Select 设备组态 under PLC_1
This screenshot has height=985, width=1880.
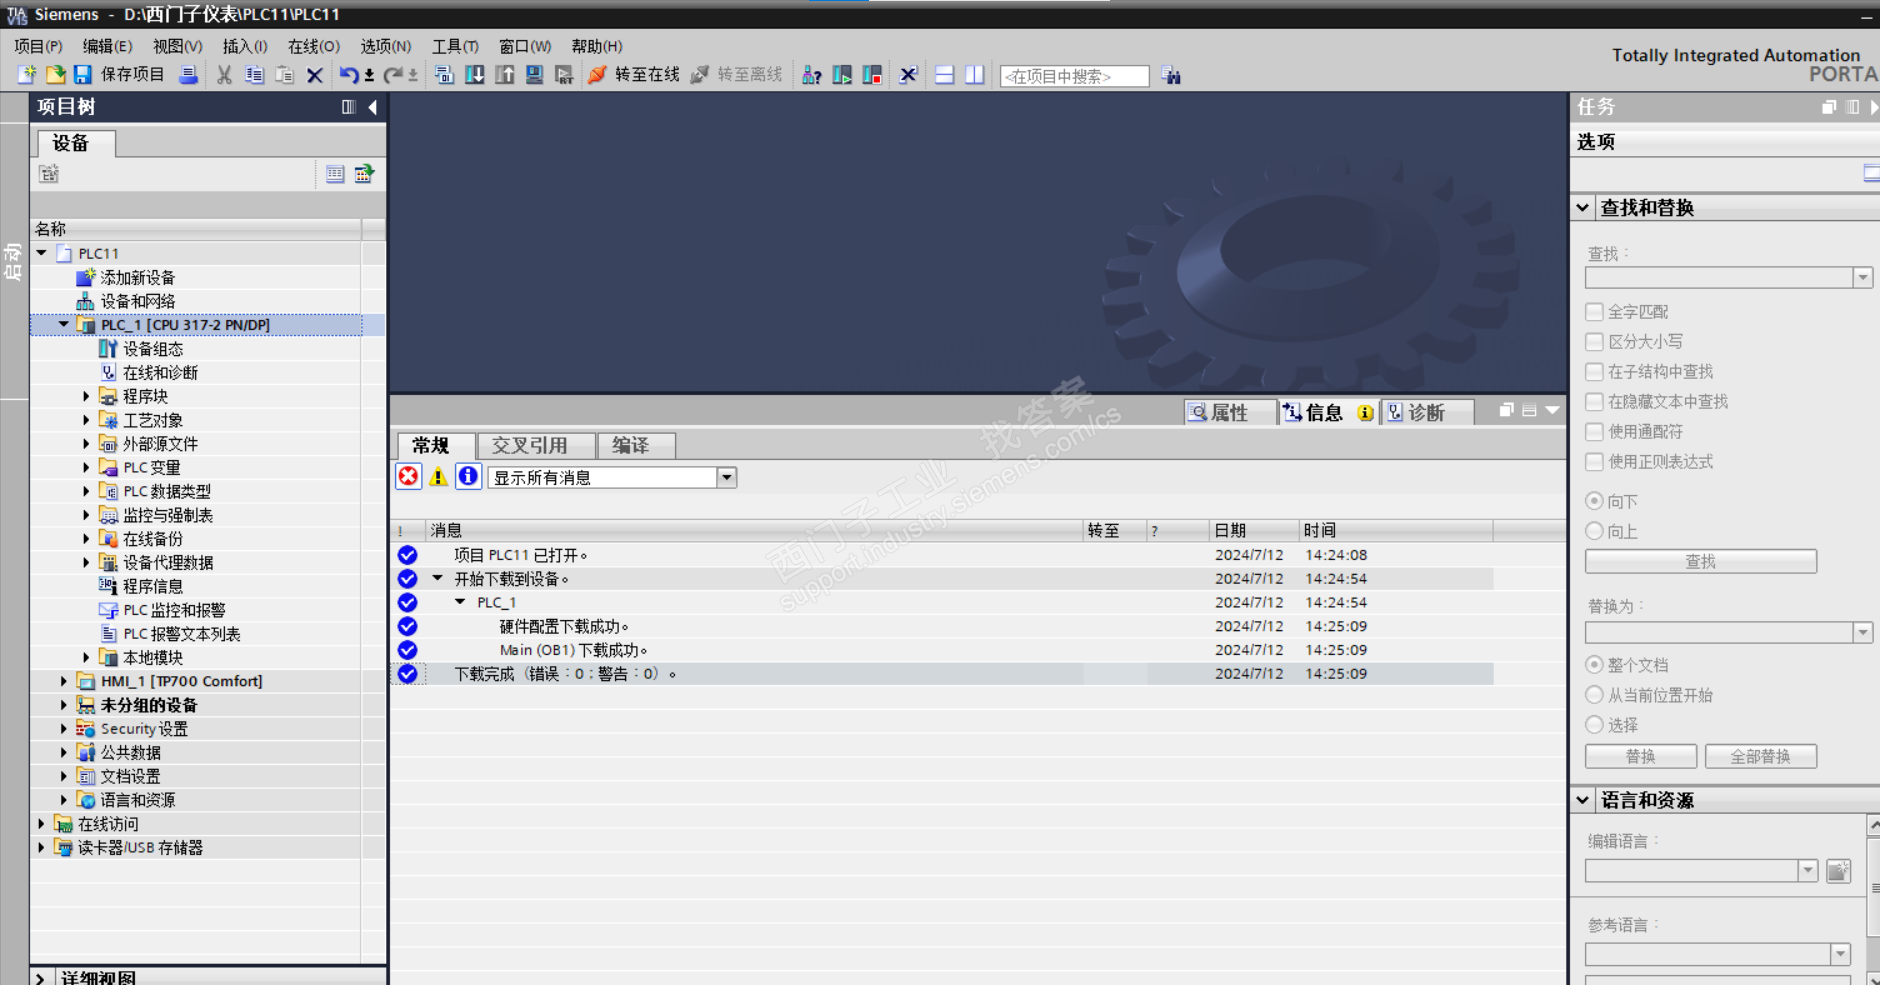click(x=153, y=349)
